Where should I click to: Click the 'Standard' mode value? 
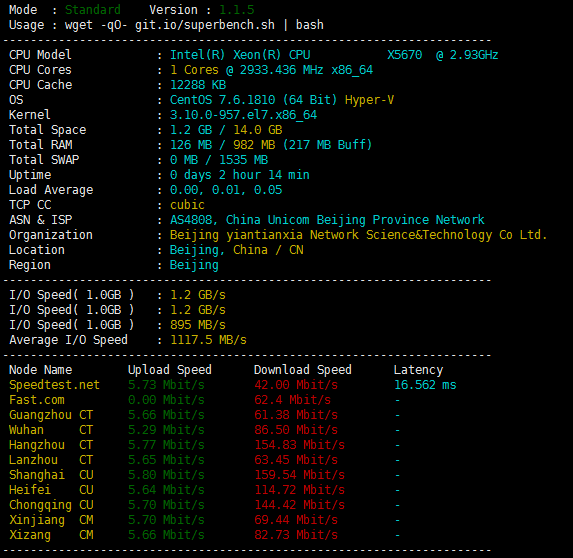tap(93, 10)
